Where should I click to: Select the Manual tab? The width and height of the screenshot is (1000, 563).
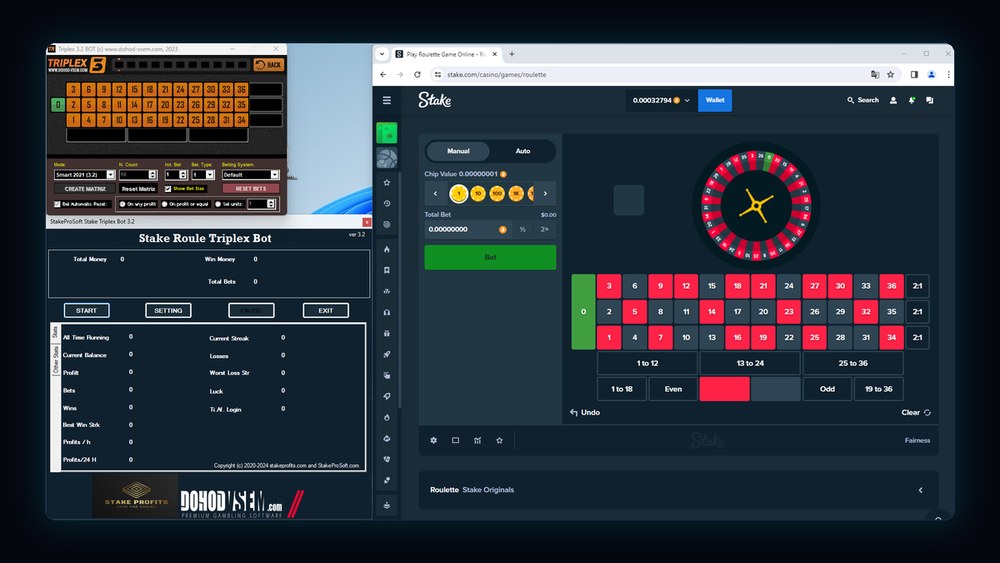[458, 151]
